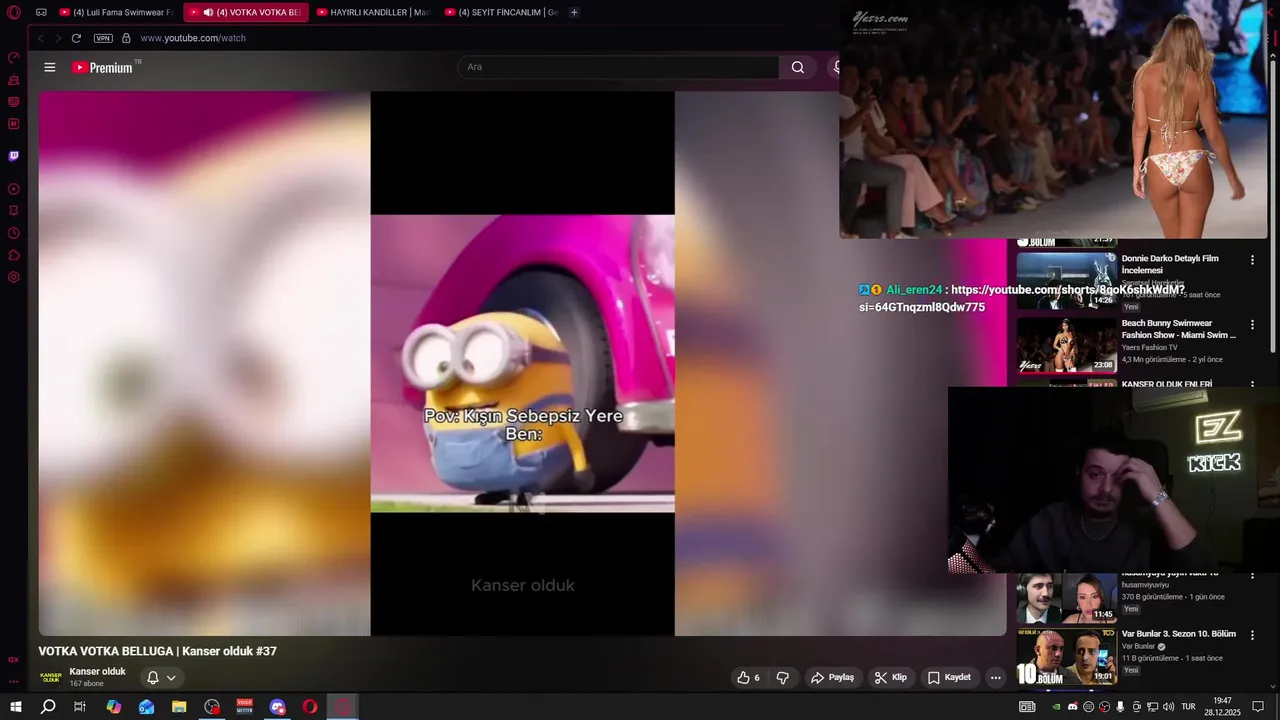Open Var Bunlar 3. Sezon 10. Bölüm video
Image resolution: width=1280 pixels, height=720 pixels.
[1178, 634]
